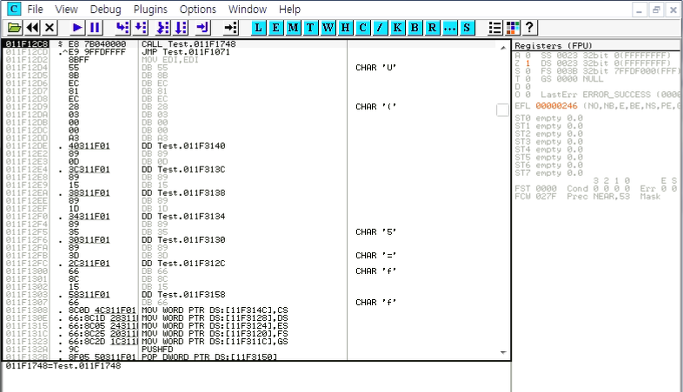Viewport: 683px width, 392px height.
Task: Show Patches with slash button
Action: pos(380,28)
